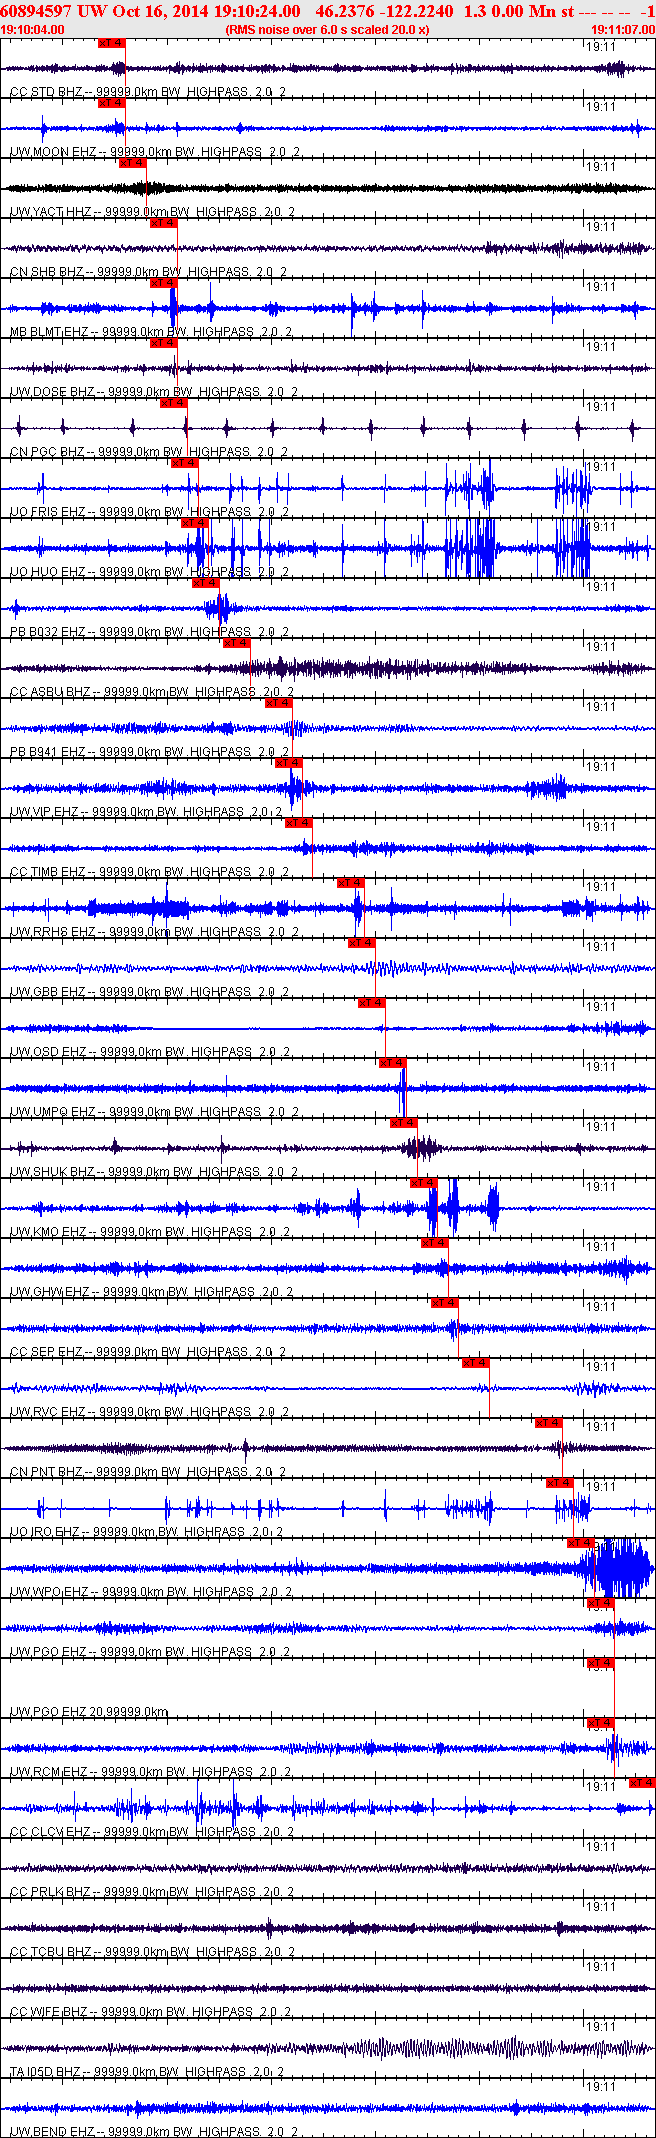Click the red pick marker on CC STD trace

point(111,43)
